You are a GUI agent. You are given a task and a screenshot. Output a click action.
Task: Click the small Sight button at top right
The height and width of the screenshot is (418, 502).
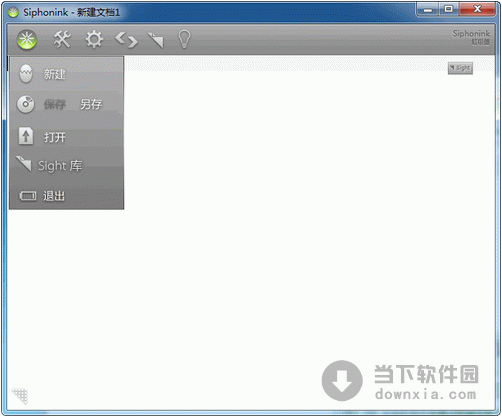[x=460, y=68]
